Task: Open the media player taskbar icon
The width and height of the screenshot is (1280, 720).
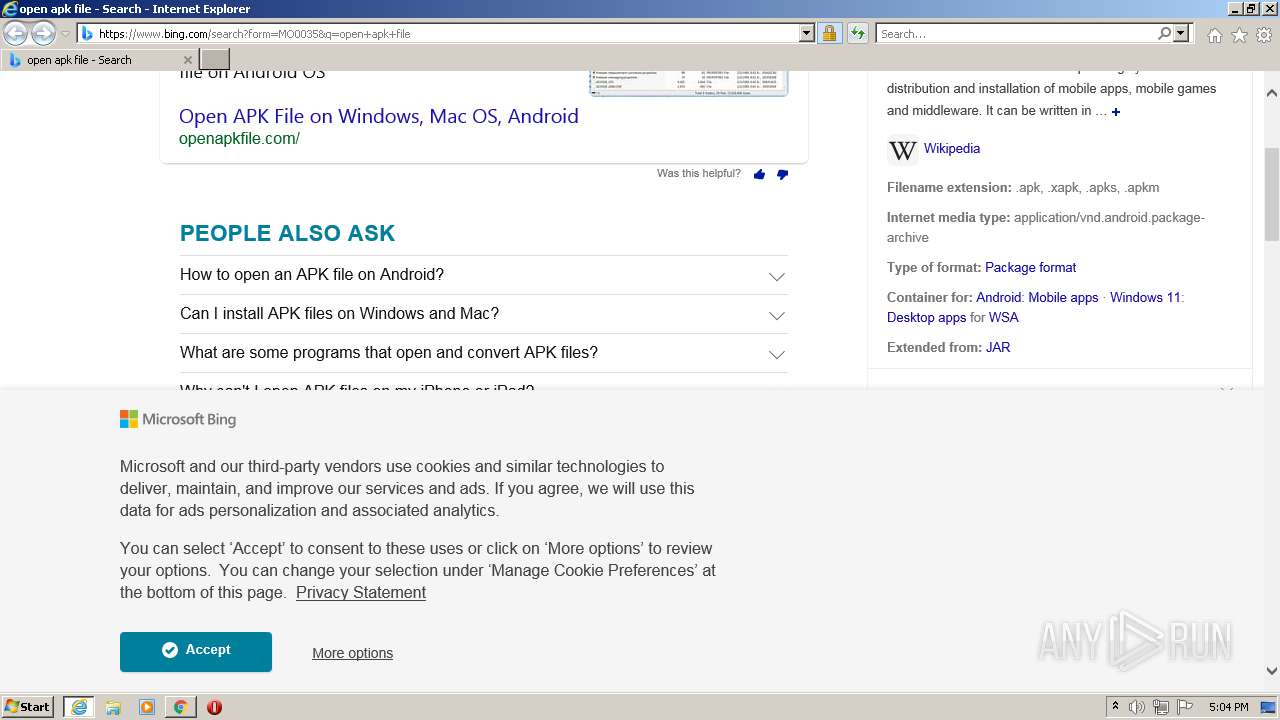Action: [x=147, y=707]
